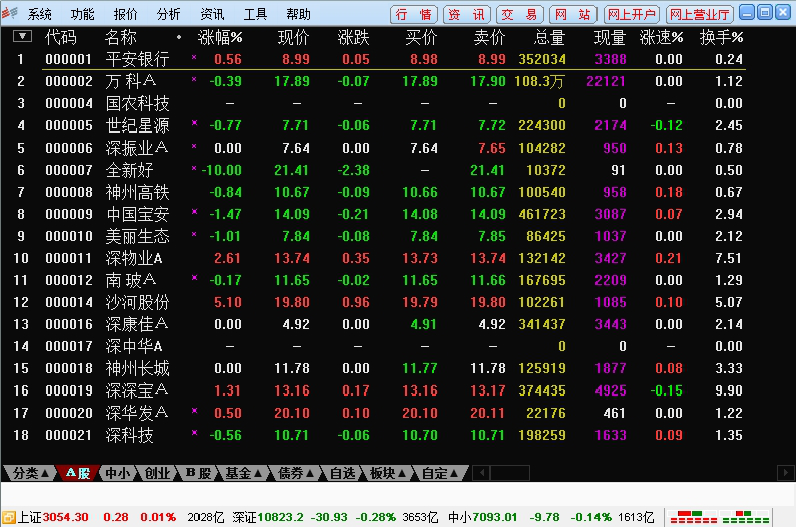
Task: Select the 万 科A stock row
Action: point(379,81)
